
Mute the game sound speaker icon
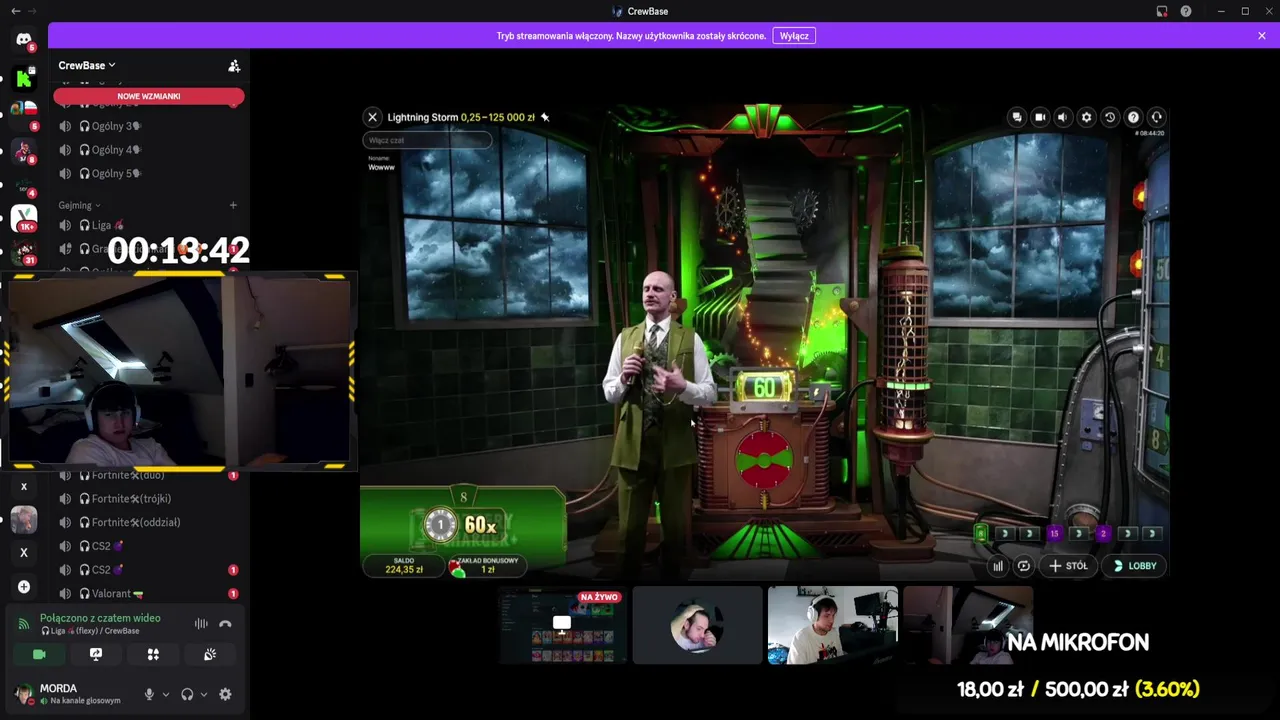point(1063,117)
